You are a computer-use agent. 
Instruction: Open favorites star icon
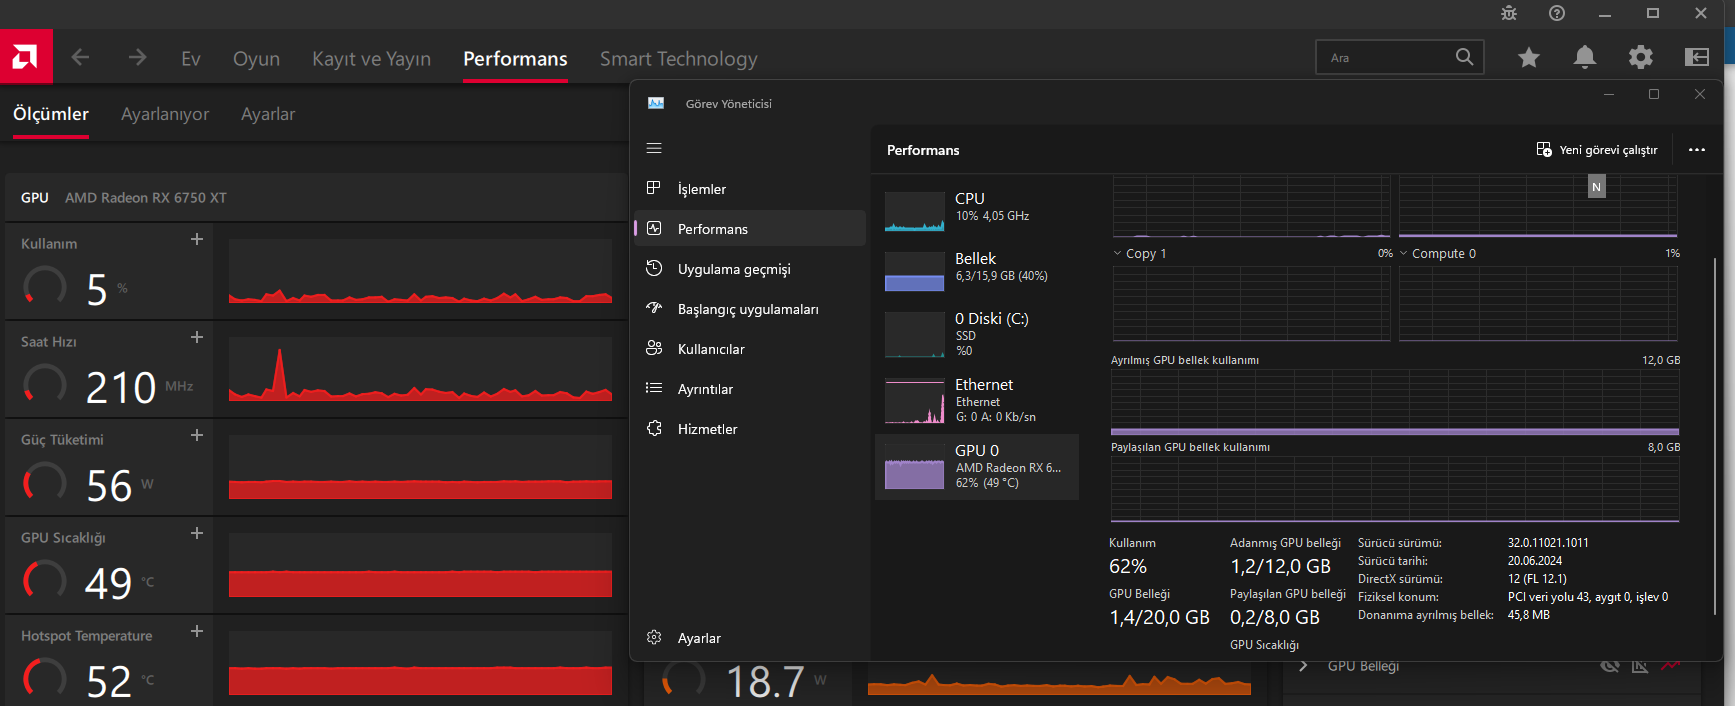pyautogui.click(x=1528, y=58)
